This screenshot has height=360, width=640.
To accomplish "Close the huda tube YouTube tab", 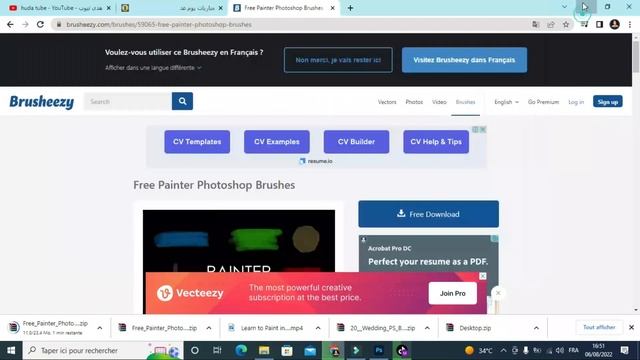I will tap(109, 8).
